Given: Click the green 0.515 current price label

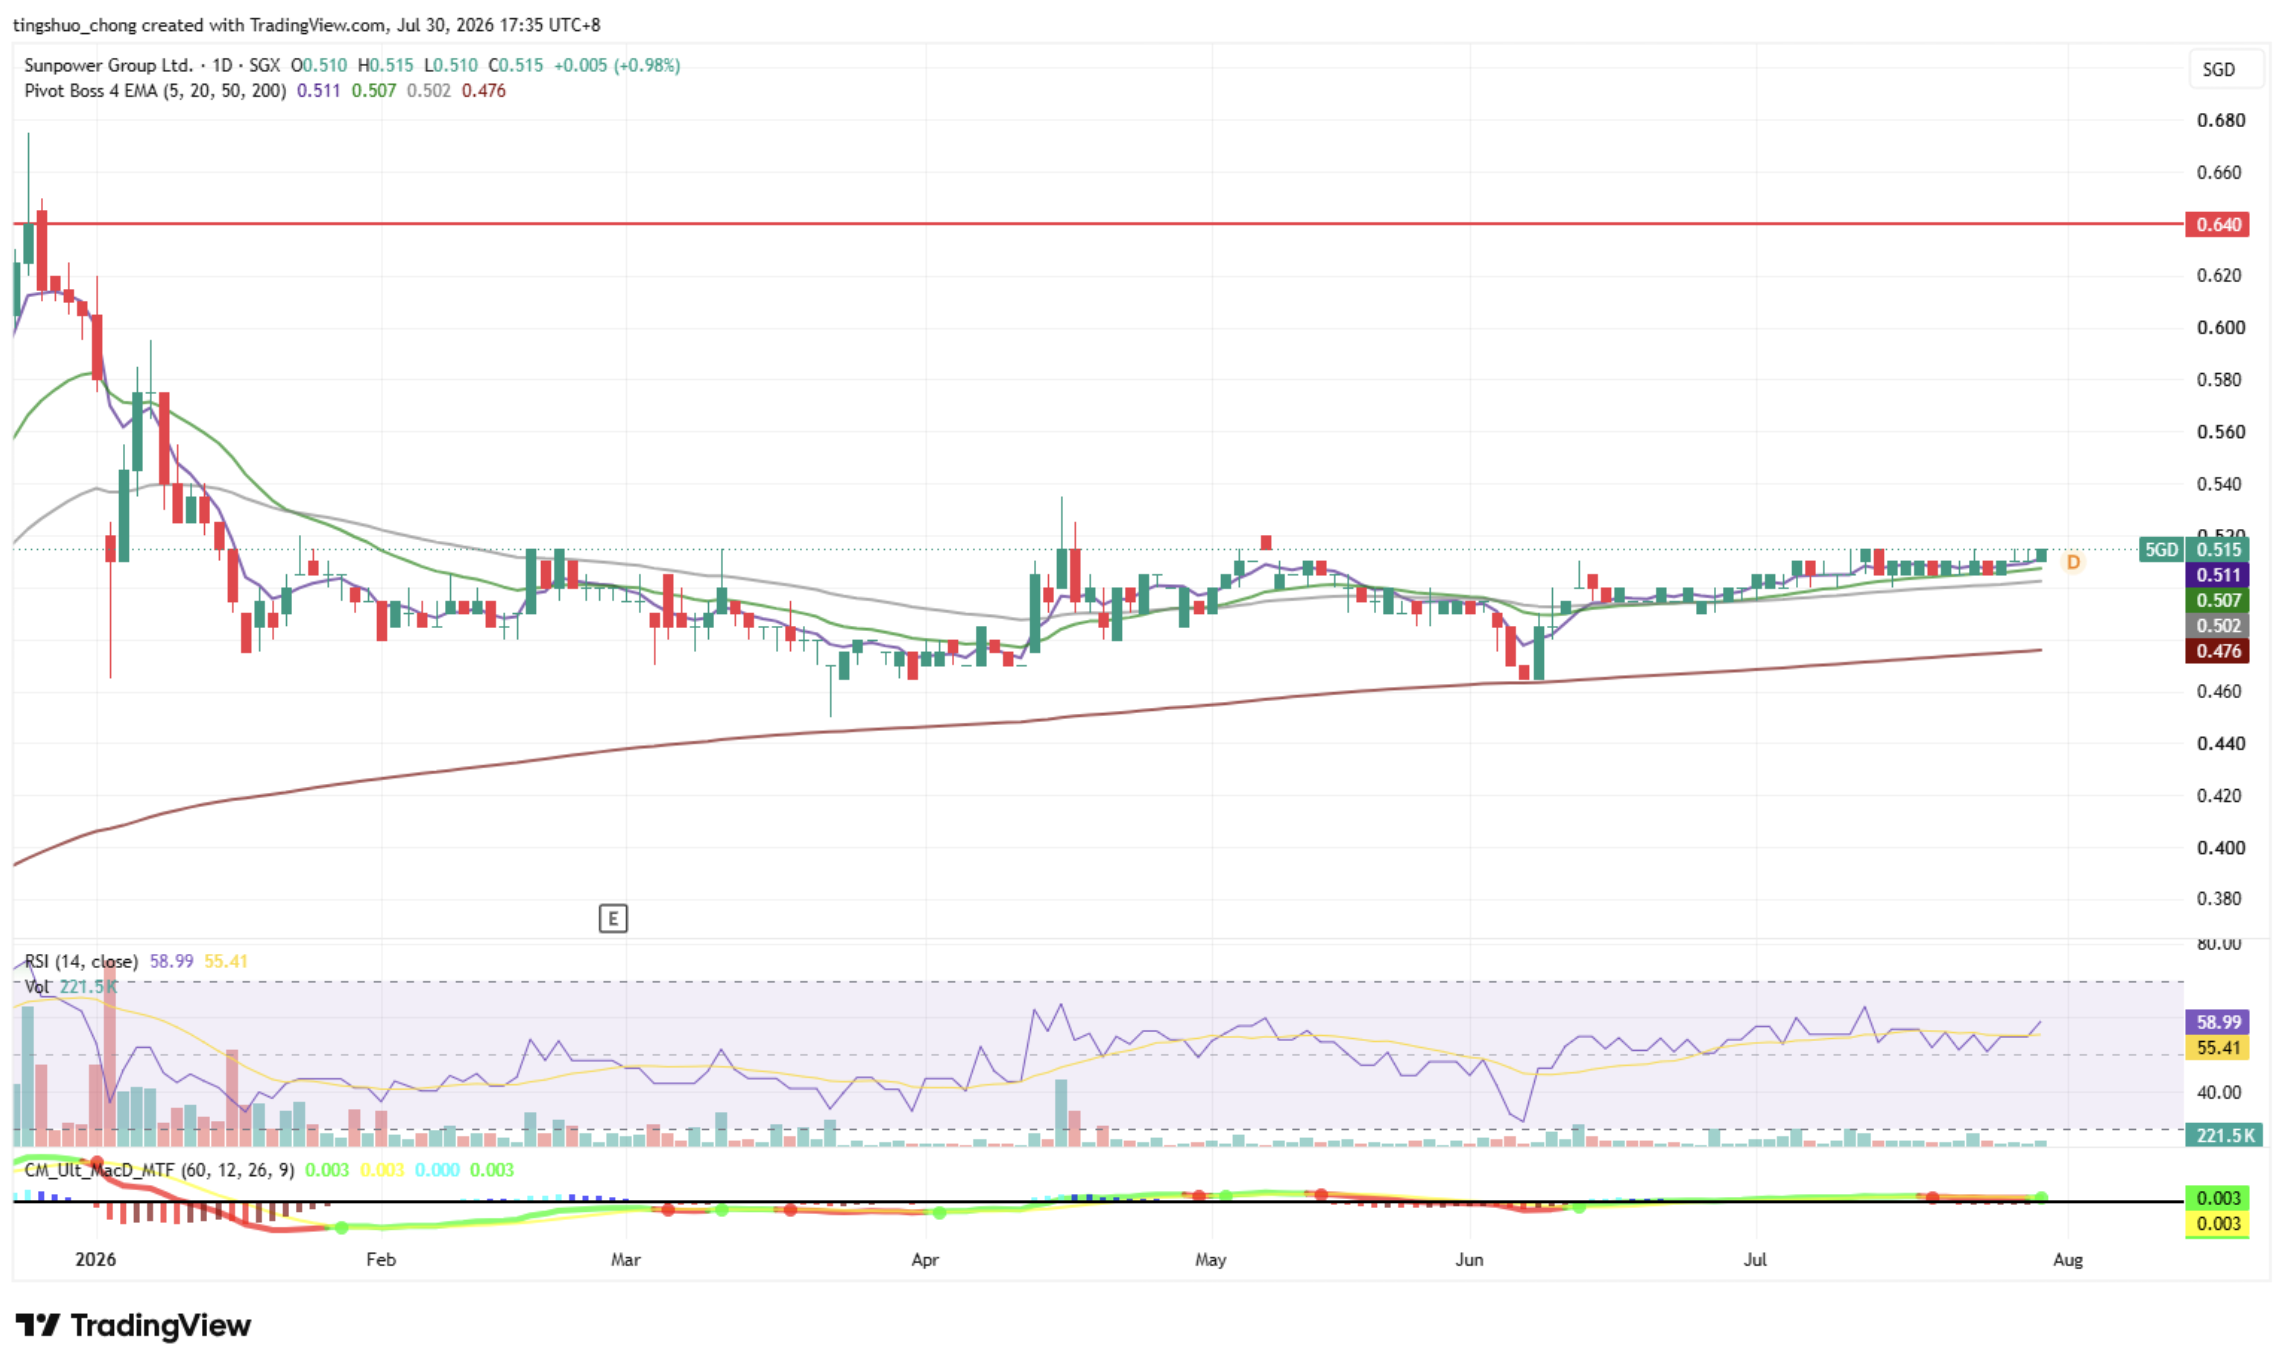Looking at the screenshot, I should [x=2217, y=549].
